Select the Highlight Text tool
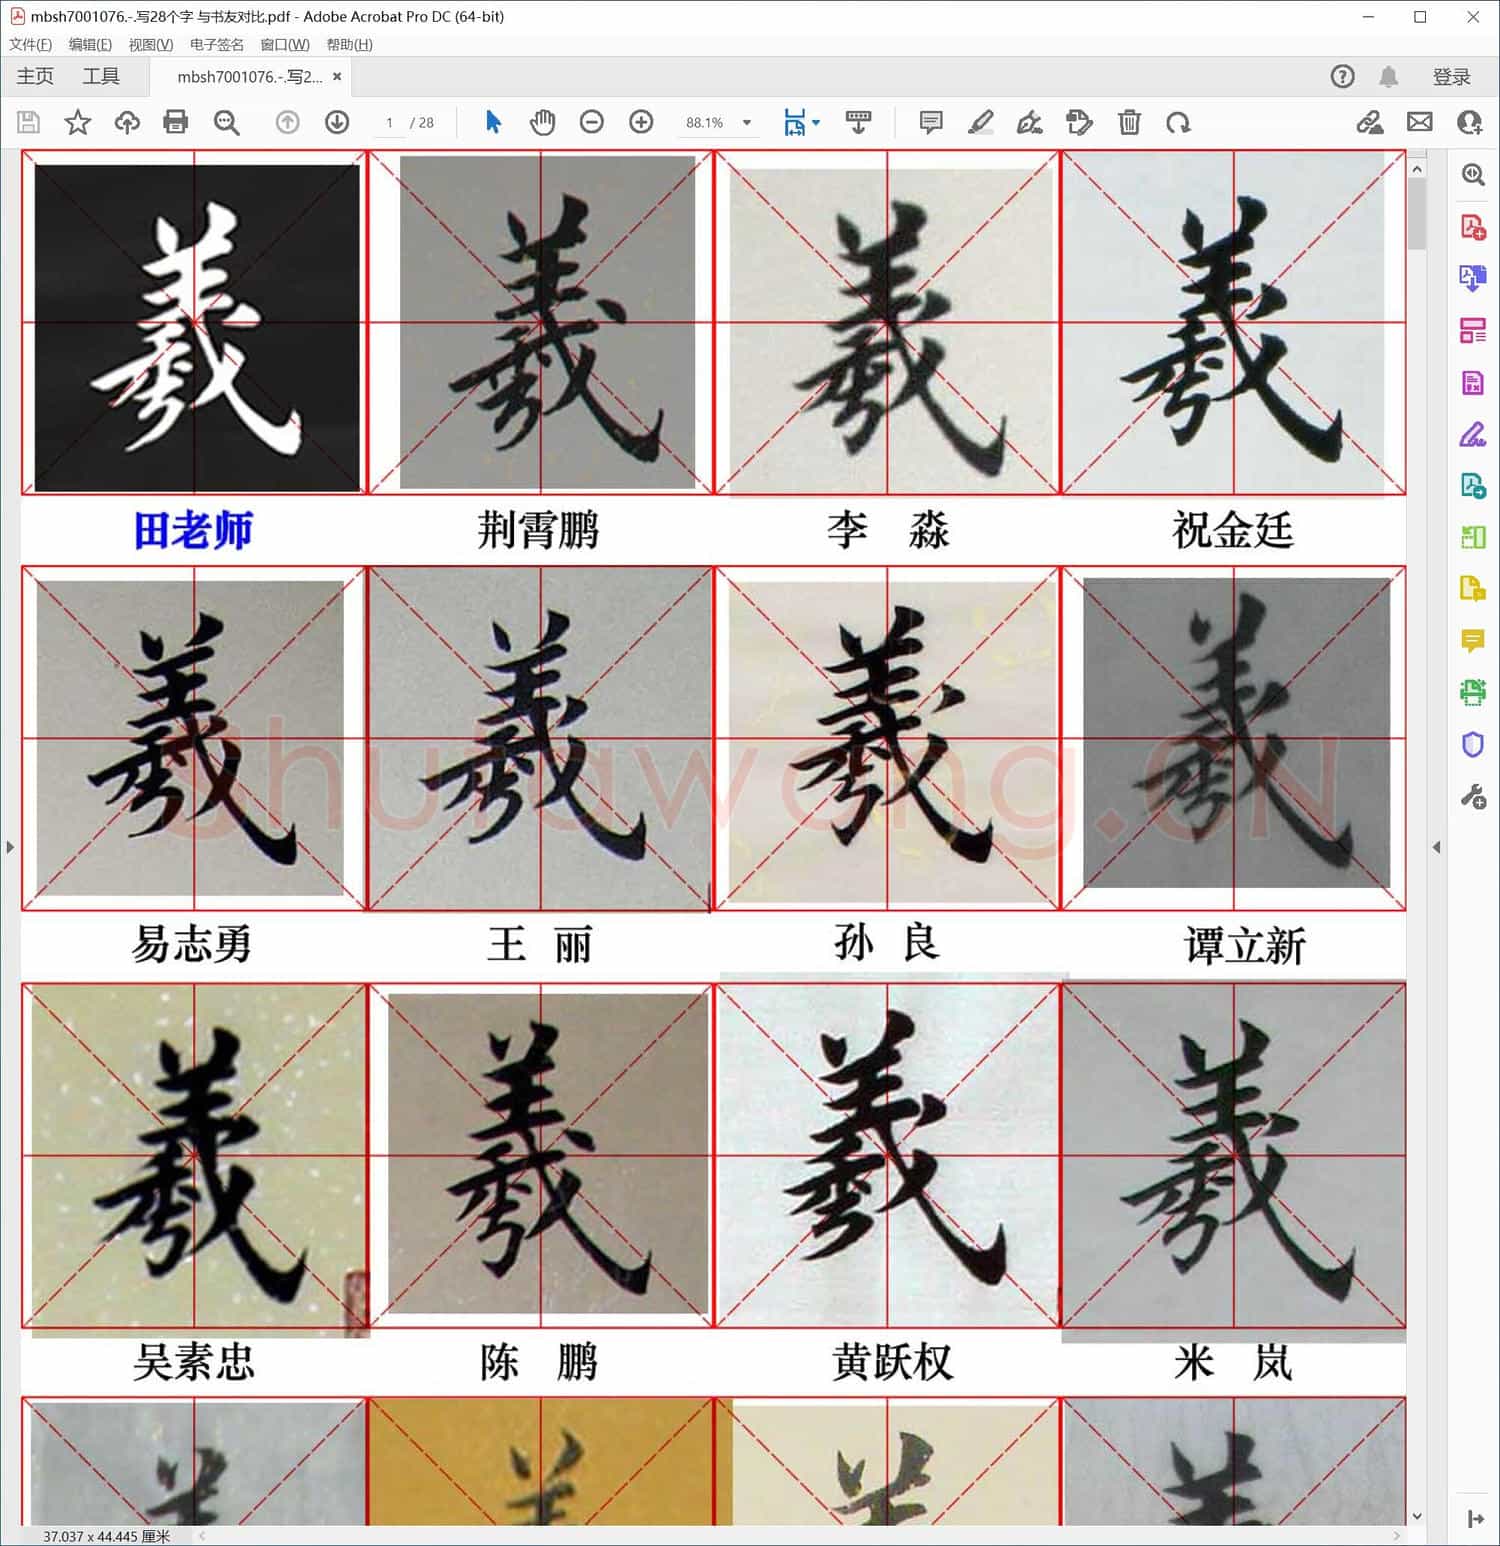1500x1546 pixels. coord(981,122)
